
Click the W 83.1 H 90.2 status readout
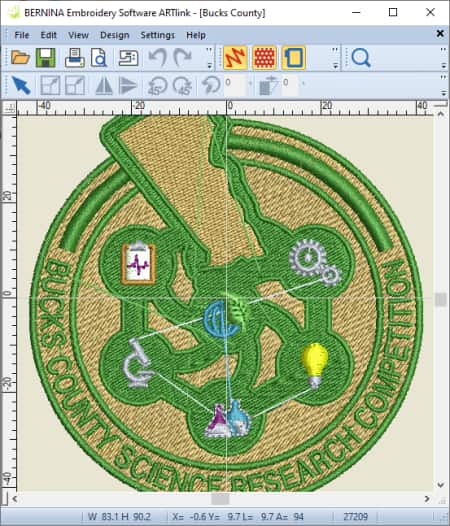(119, 516)
